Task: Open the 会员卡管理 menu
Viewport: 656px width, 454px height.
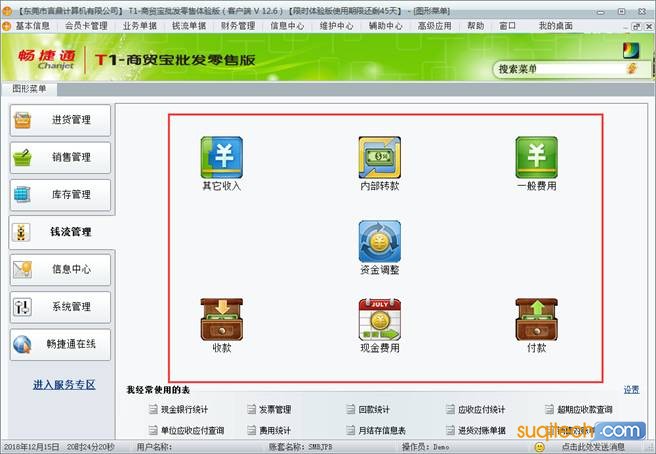Action: (x=86, y=26)
